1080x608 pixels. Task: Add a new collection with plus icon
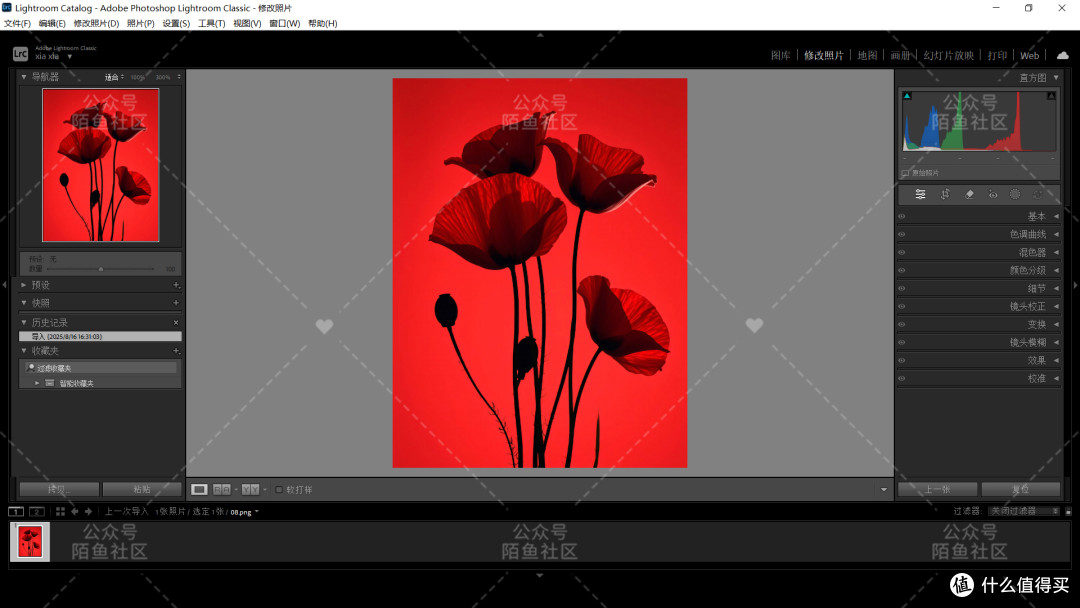(176, 351)
